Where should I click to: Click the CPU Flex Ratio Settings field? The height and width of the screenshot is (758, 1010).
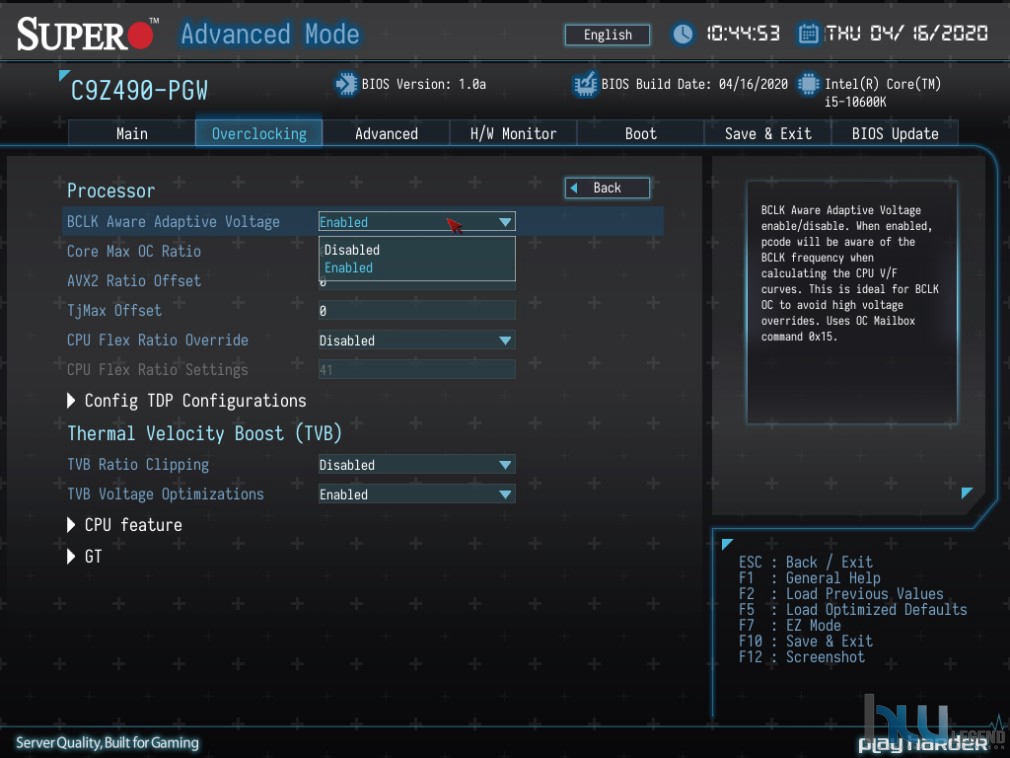417,370
